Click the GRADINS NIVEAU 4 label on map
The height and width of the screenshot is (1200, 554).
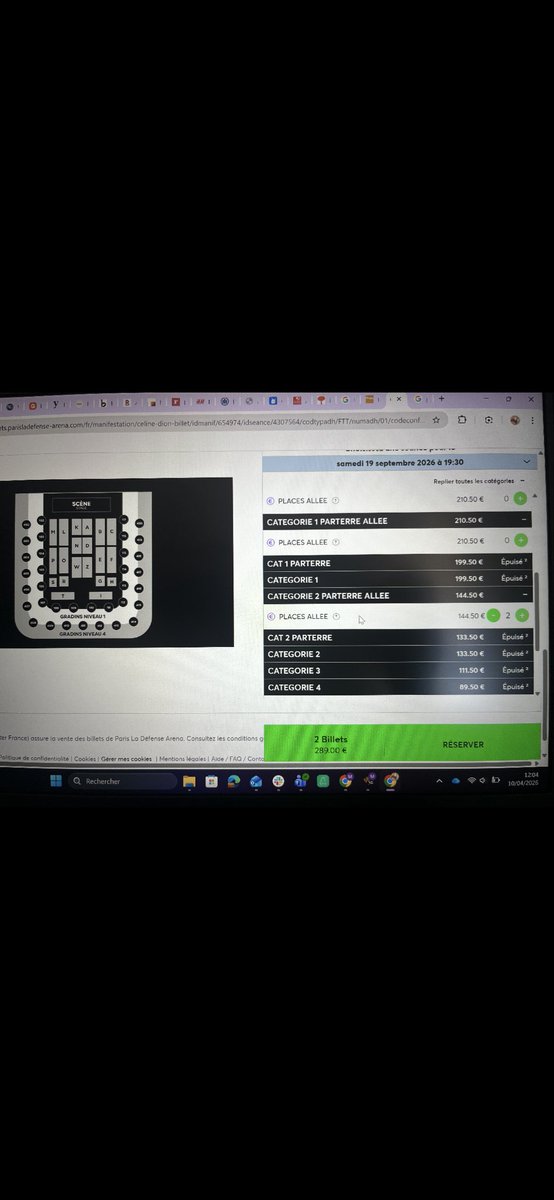coord(83,633)
